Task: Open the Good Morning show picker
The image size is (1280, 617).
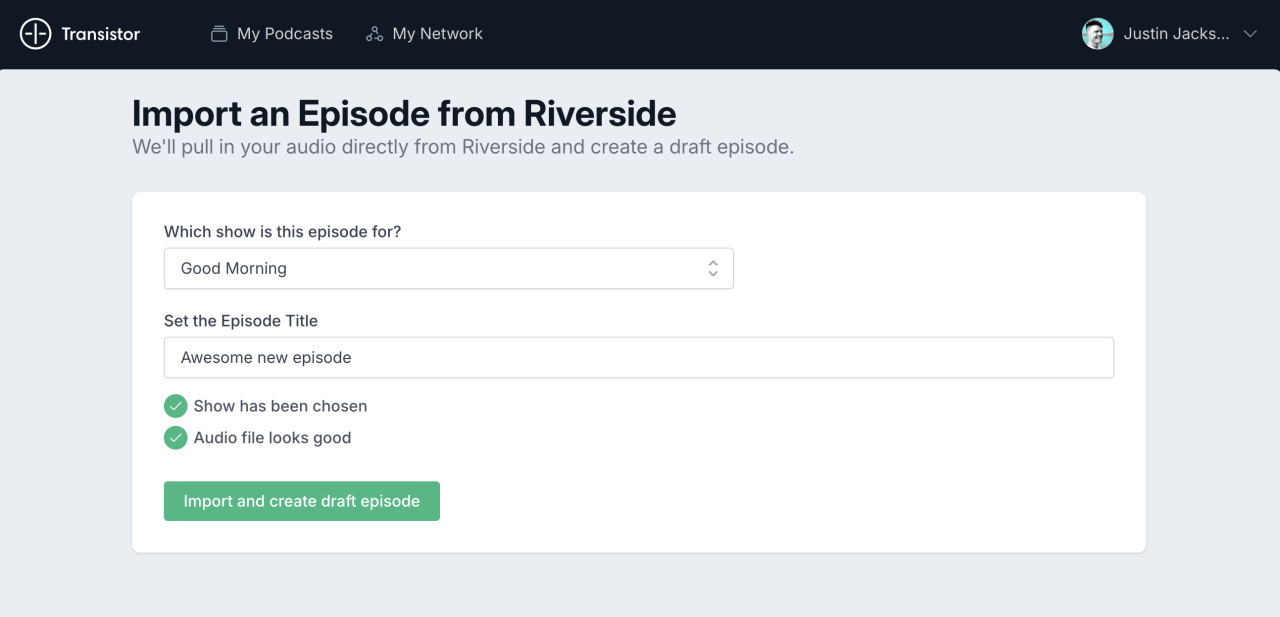Action: 449,268
